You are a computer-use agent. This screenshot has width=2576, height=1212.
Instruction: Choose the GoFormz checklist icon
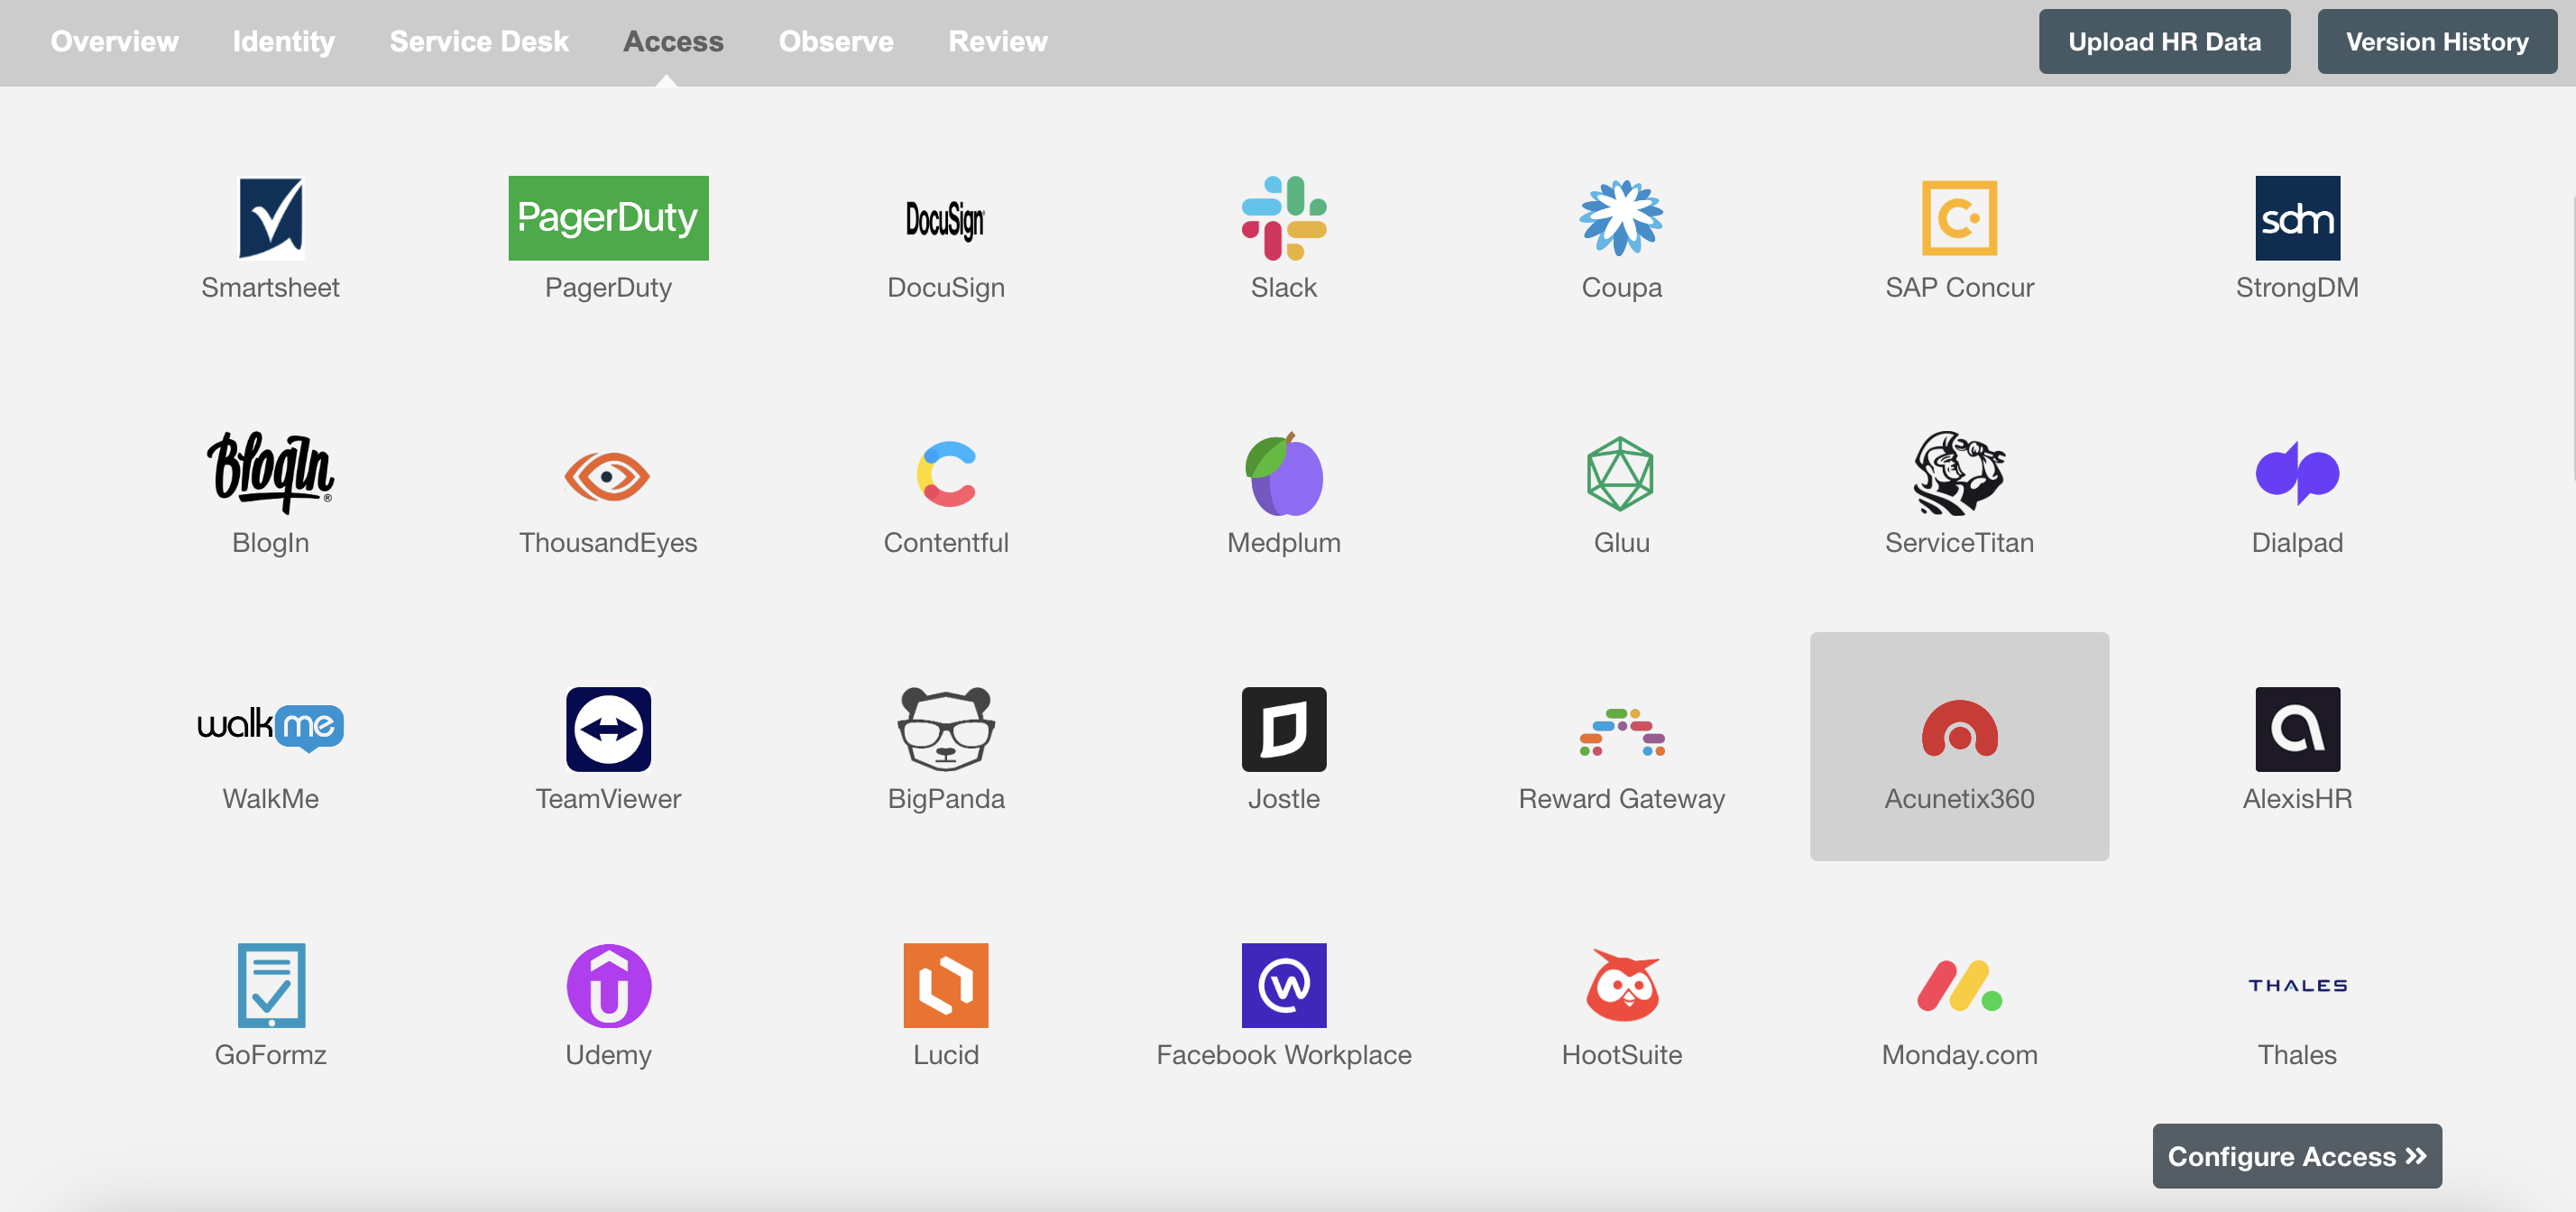click(x=271, y=985)
